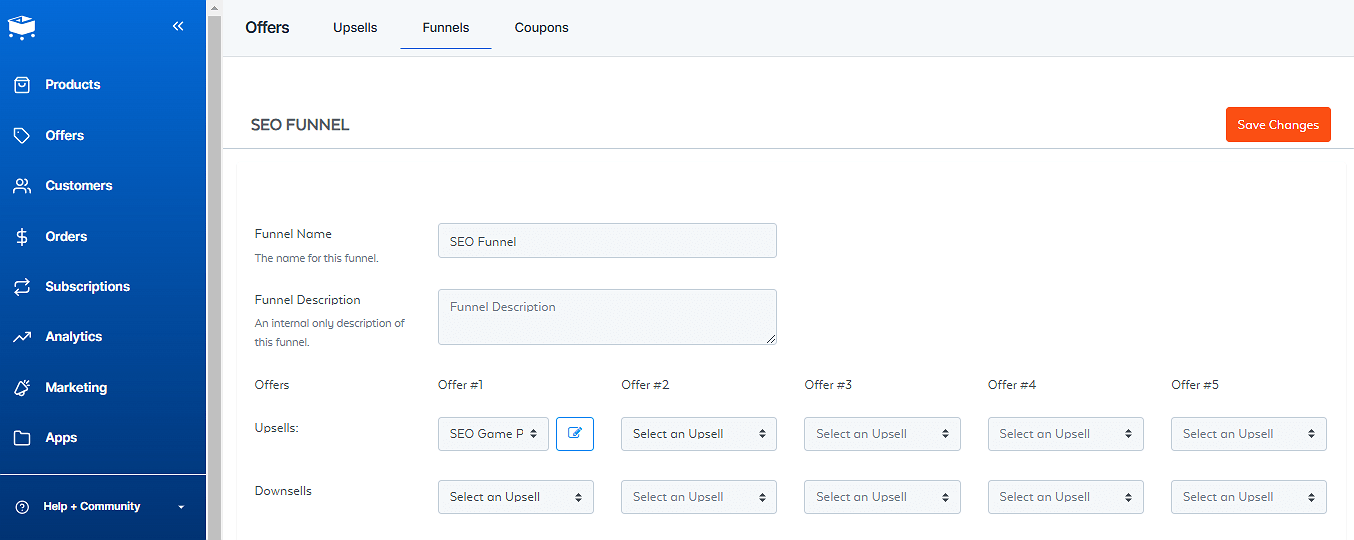The width and height of the screenshot is (1354, 540).
Task: Click the ThriveCart logo icon
Action: tap(22, 27)
